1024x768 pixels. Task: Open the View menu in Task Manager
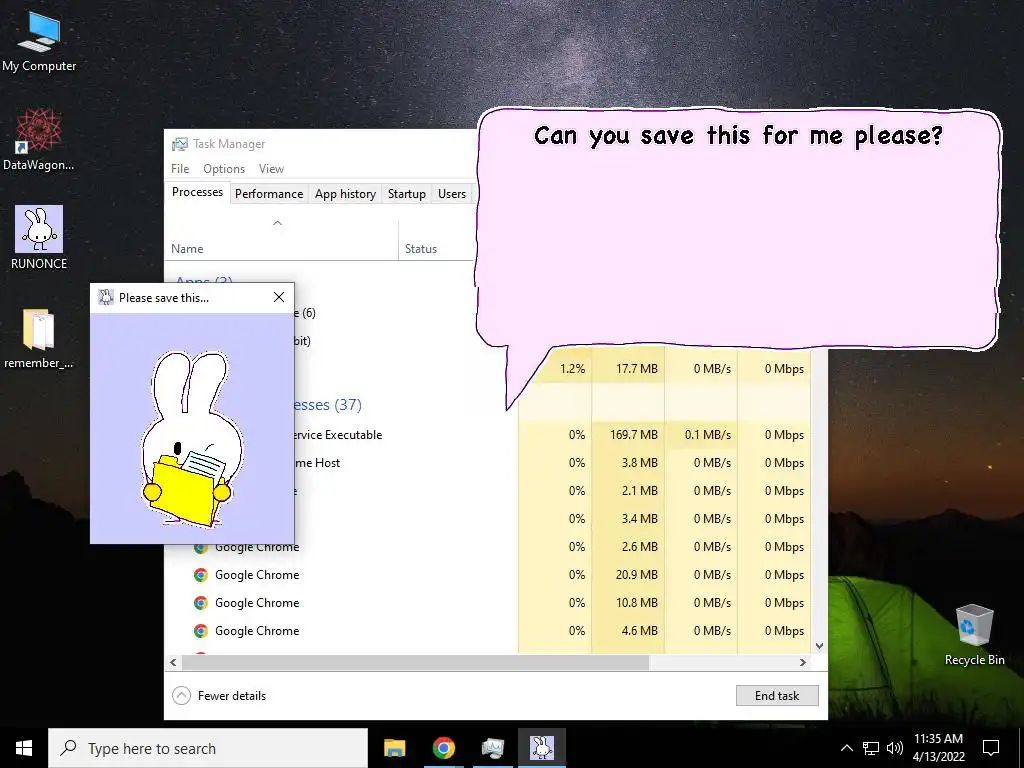pos(271,168)
